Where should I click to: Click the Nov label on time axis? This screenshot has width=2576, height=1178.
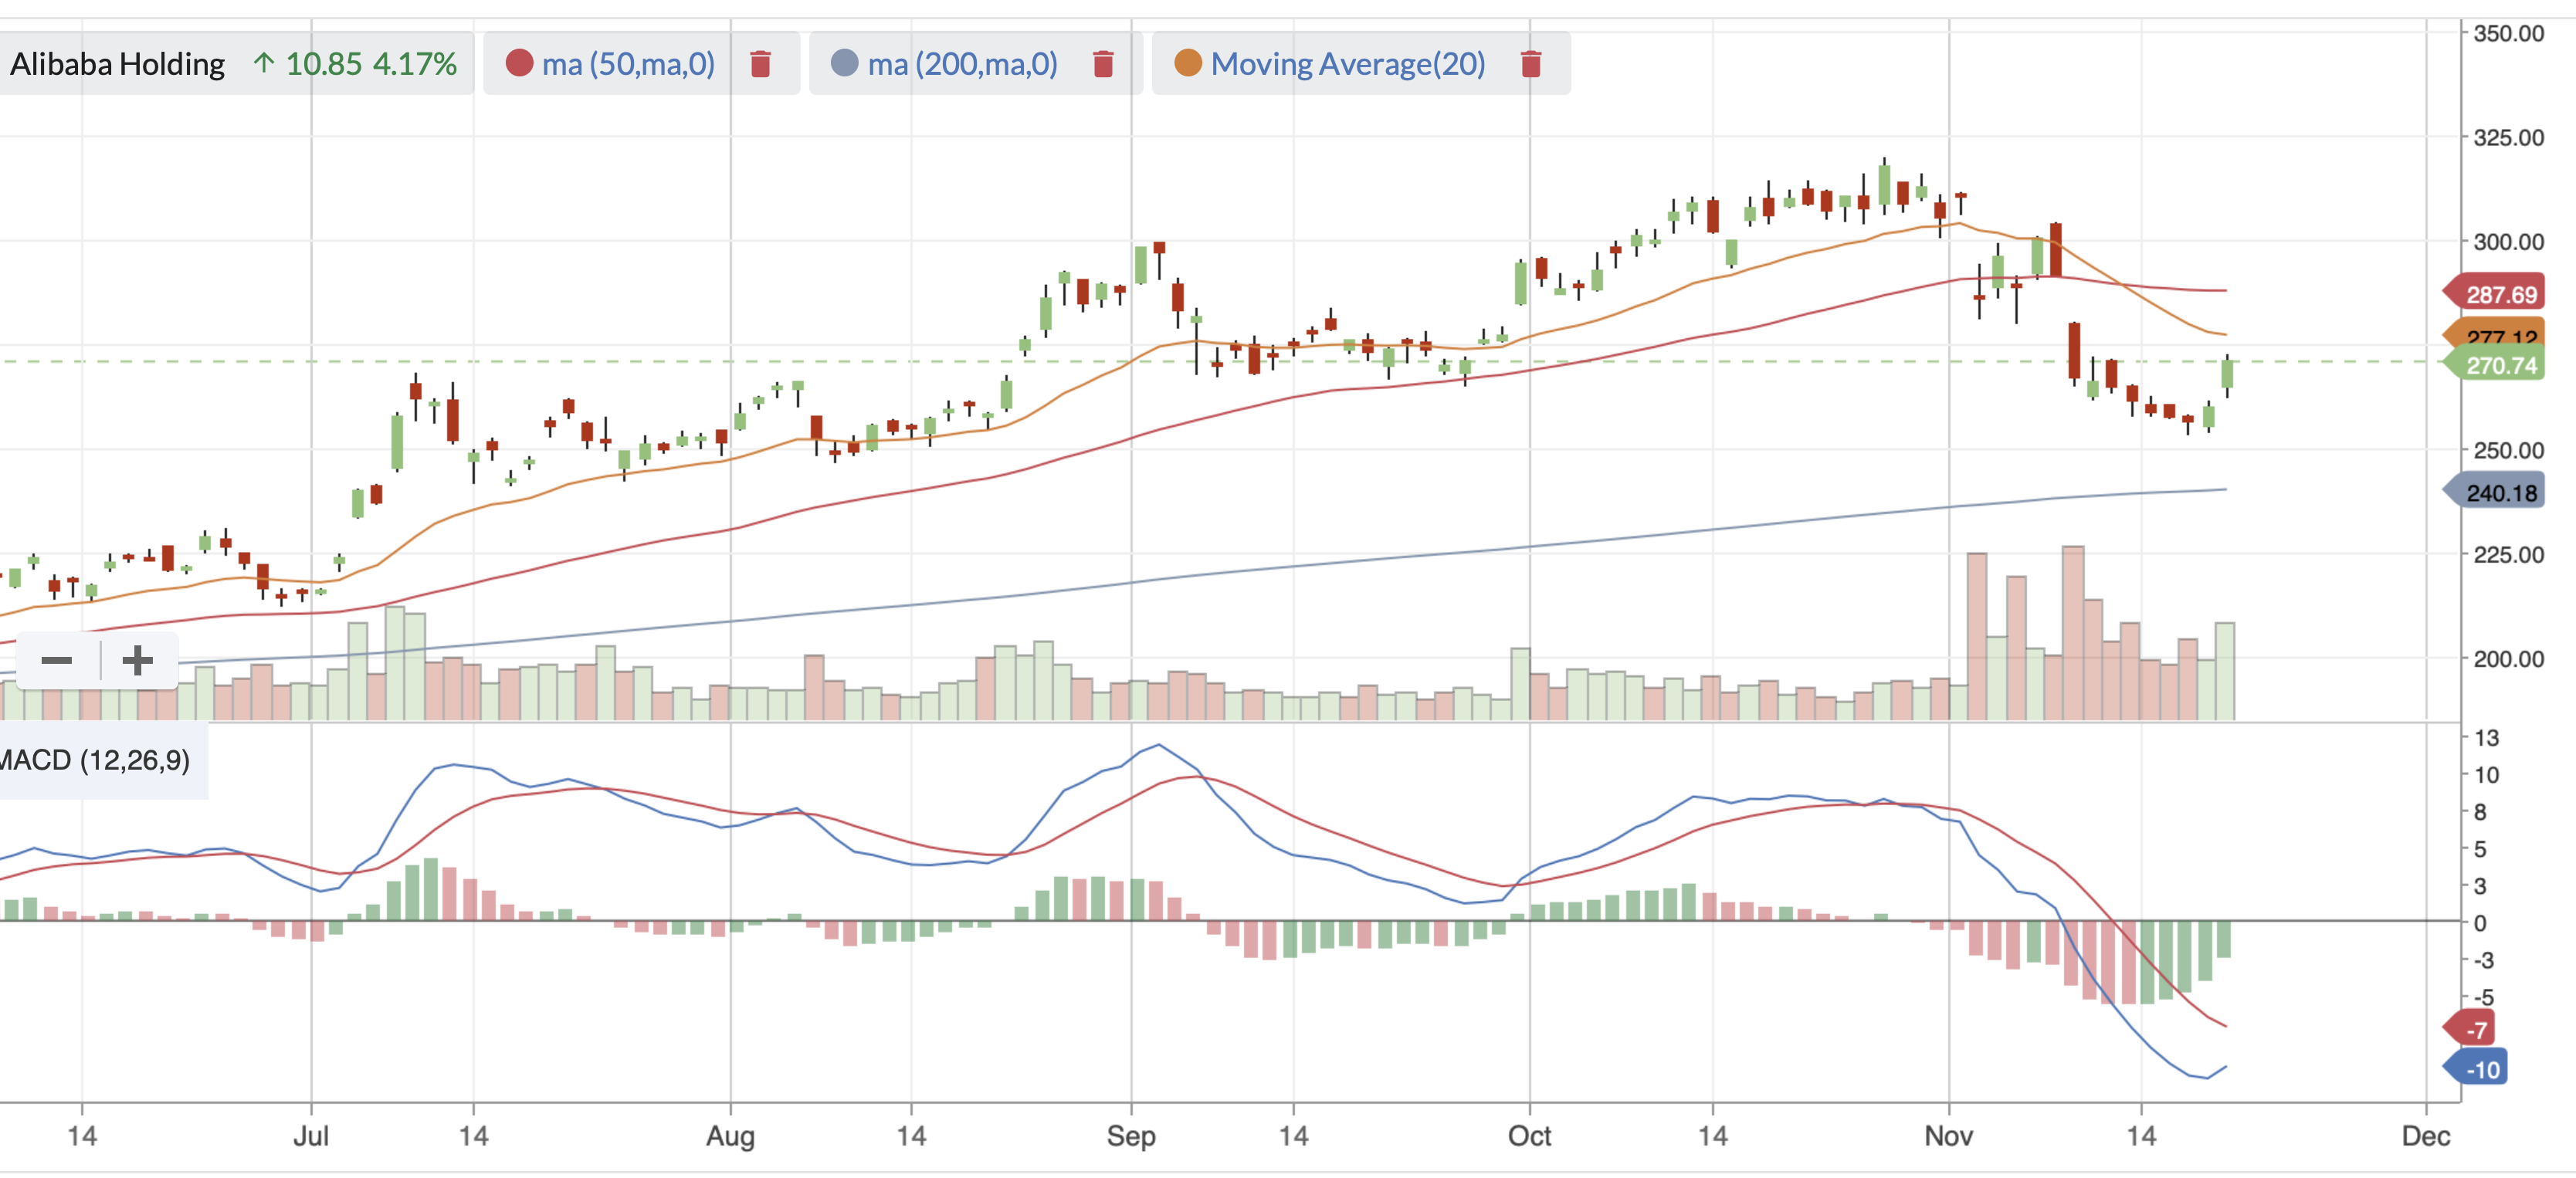coord(1949,1136)
